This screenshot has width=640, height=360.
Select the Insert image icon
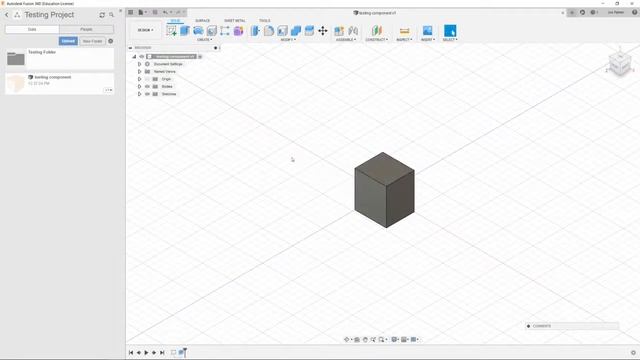(427, 31)
